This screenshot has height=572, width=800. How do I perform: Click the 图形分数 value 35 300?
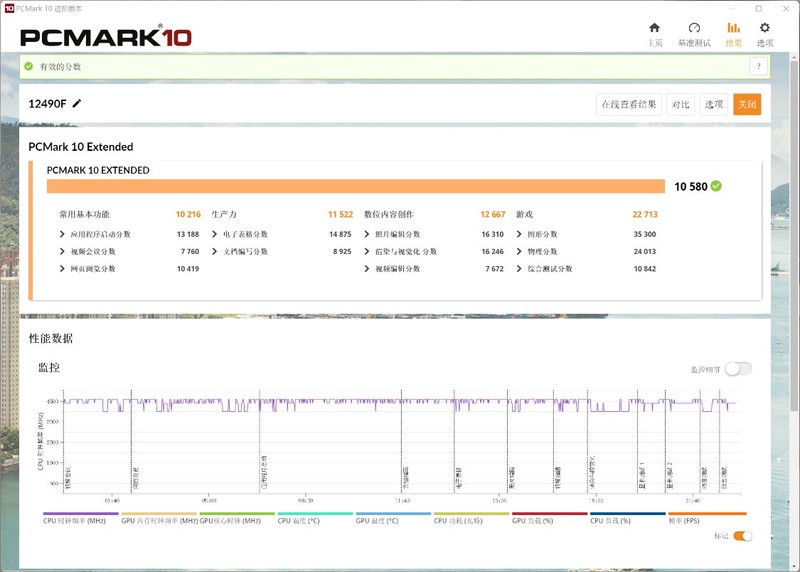645,234
